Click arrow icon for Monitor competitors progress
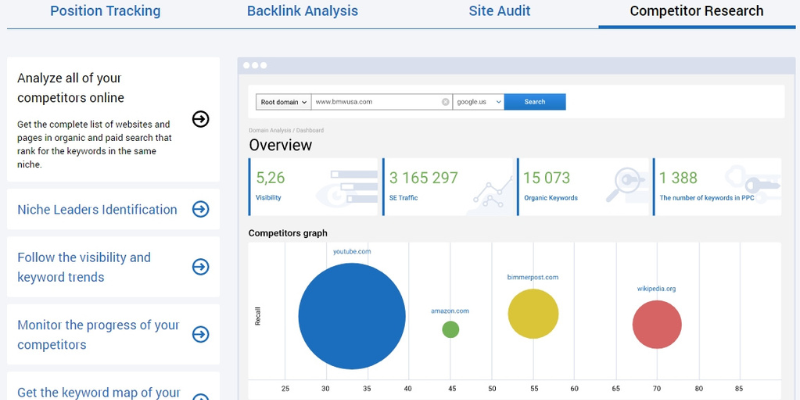Viewport: 800px width, 400px height. click(x=201, y=334)
